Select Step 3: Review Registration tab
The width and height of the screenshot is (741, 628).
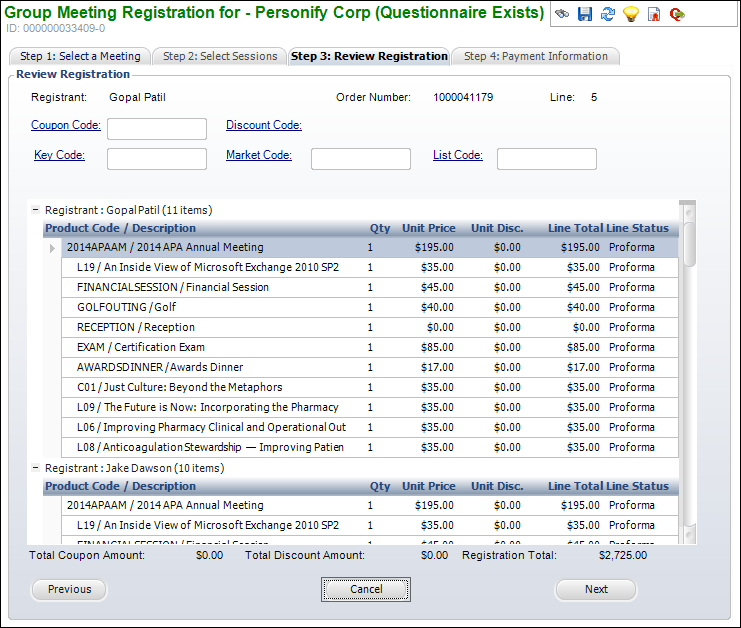point(369,56)
